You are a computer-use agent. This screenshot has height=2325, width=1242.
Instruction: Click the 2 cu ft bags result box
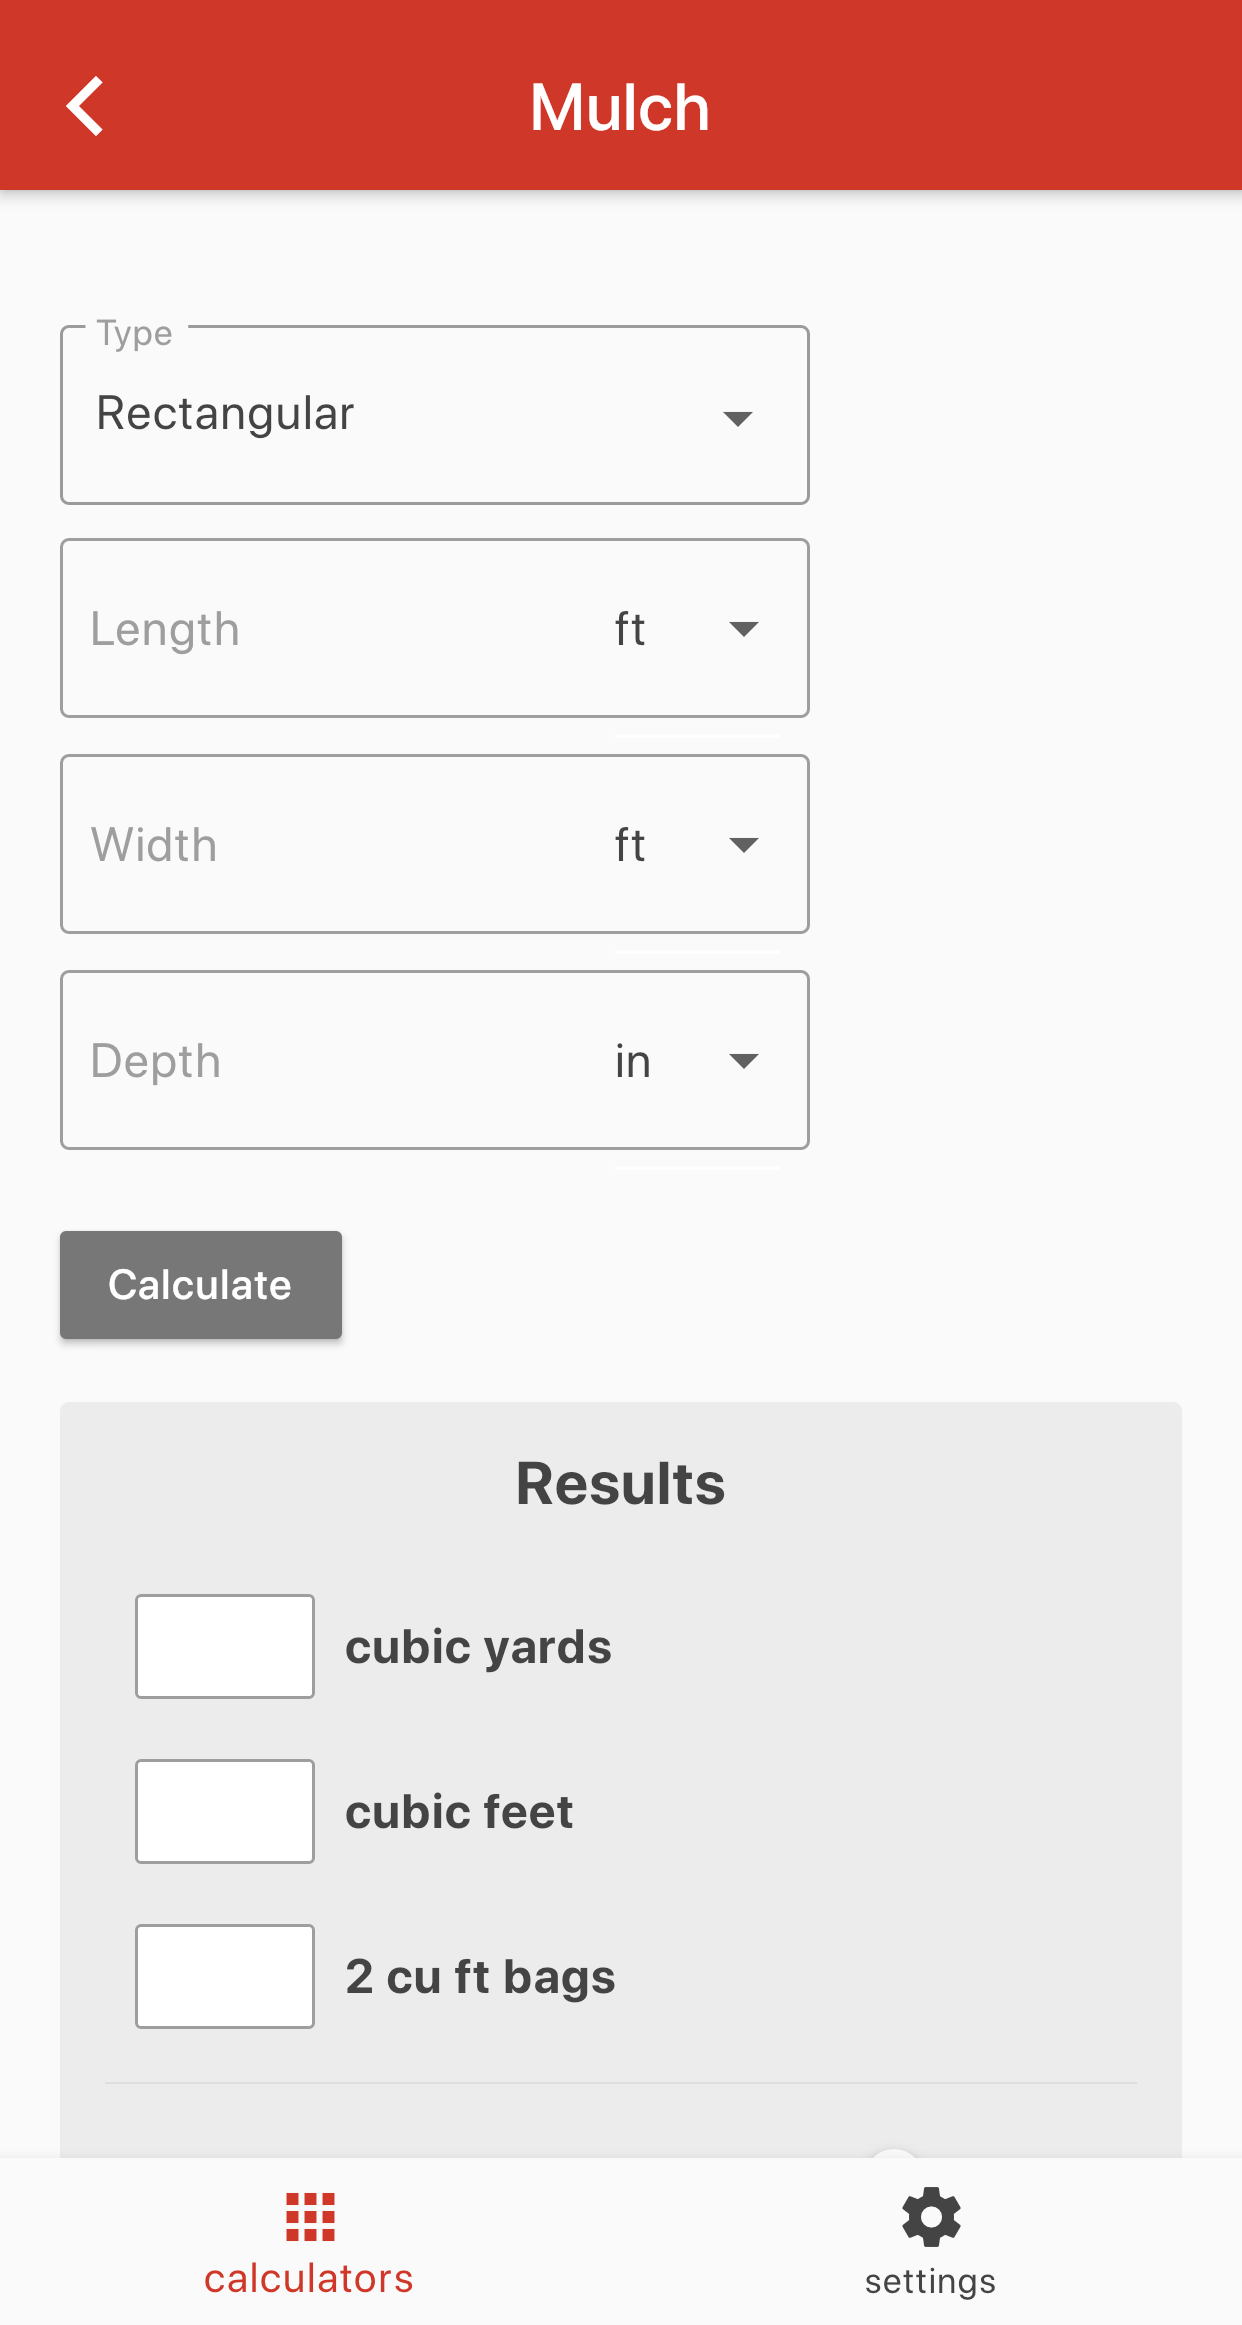click(x=225, y=1976)
